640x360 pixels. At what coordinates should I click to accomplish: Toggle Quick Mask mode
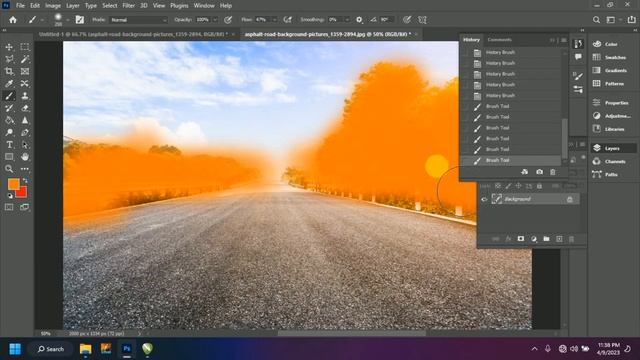coord(9,207)
